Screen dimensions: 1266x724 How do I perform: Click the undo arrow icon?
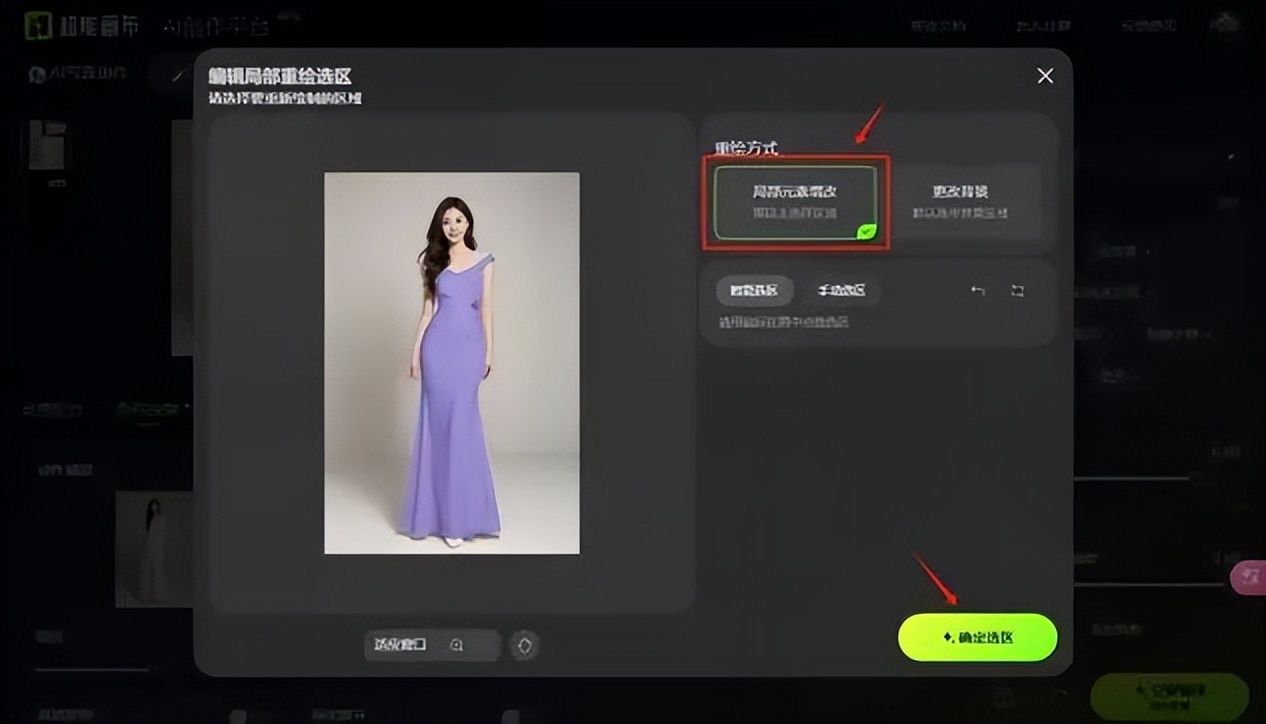978,291
